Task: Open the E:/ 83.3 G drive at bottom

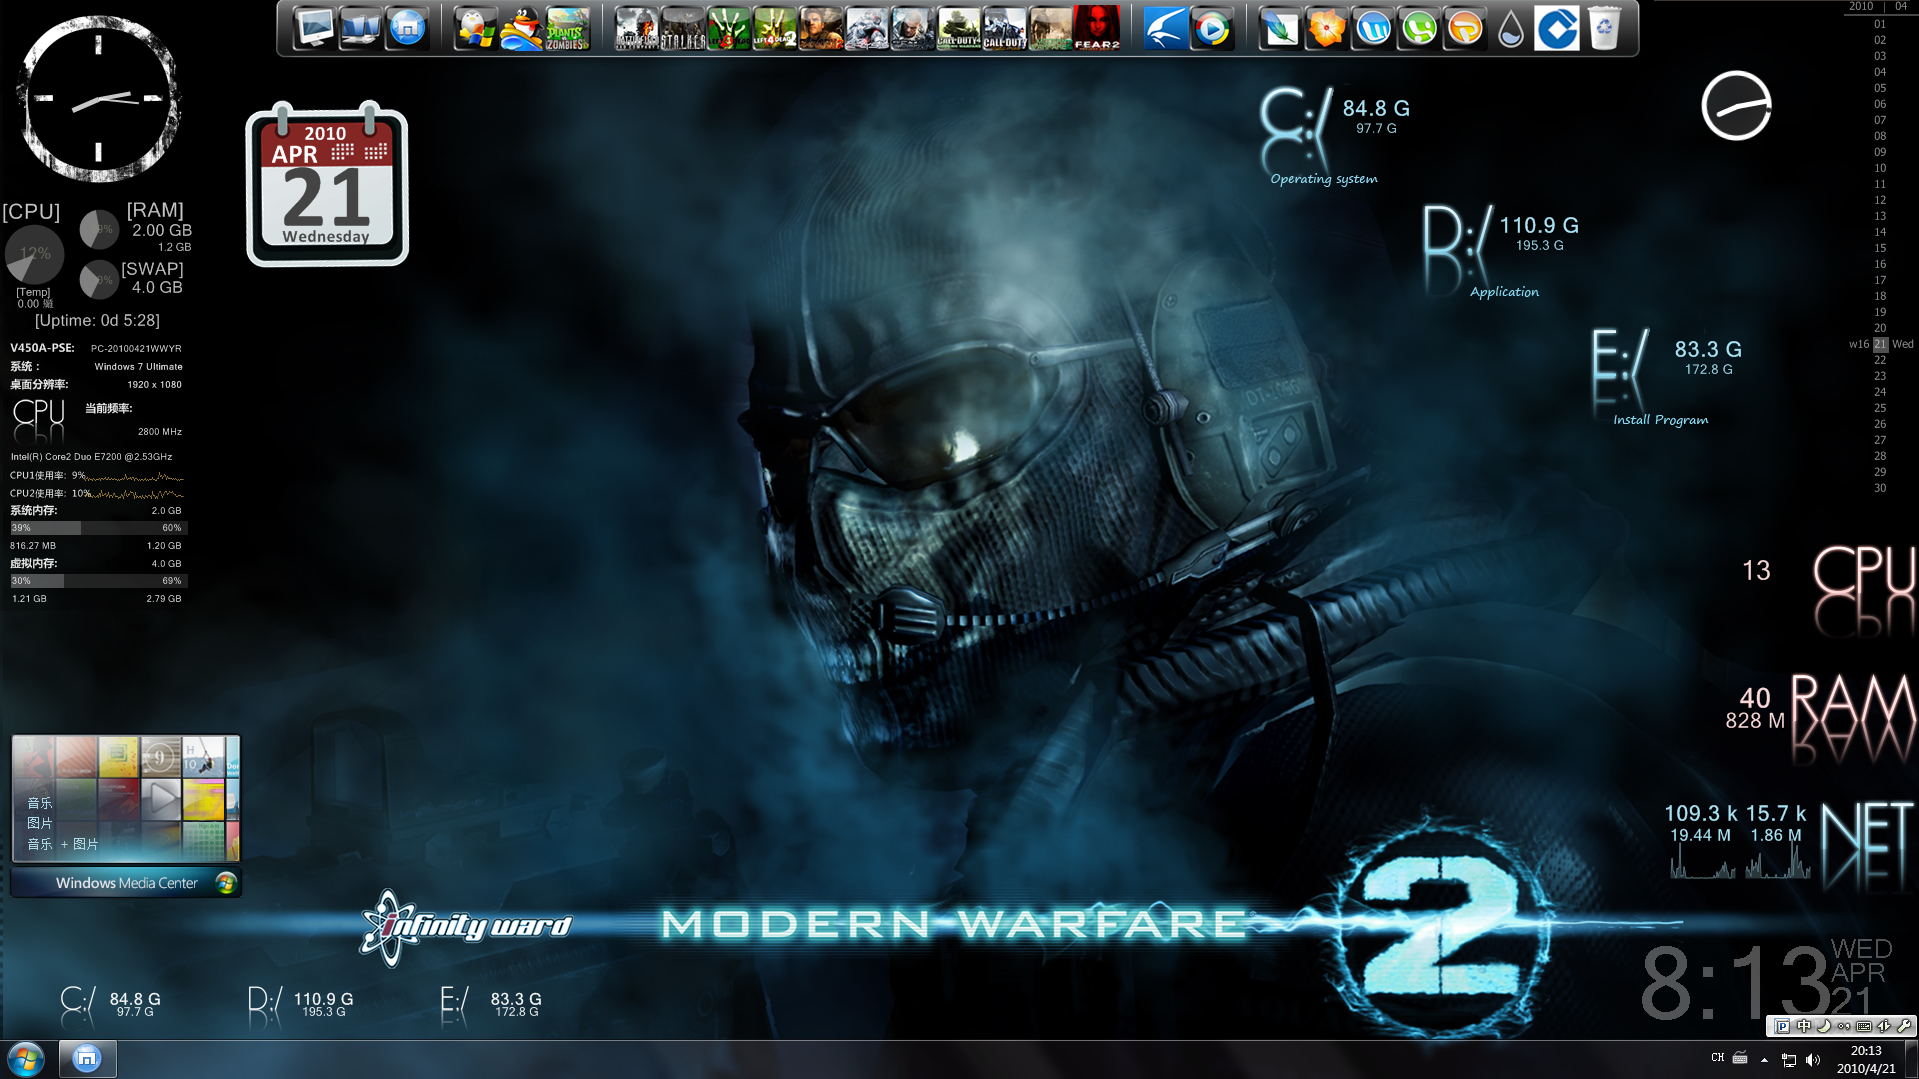Action: tap(491, 1006)
